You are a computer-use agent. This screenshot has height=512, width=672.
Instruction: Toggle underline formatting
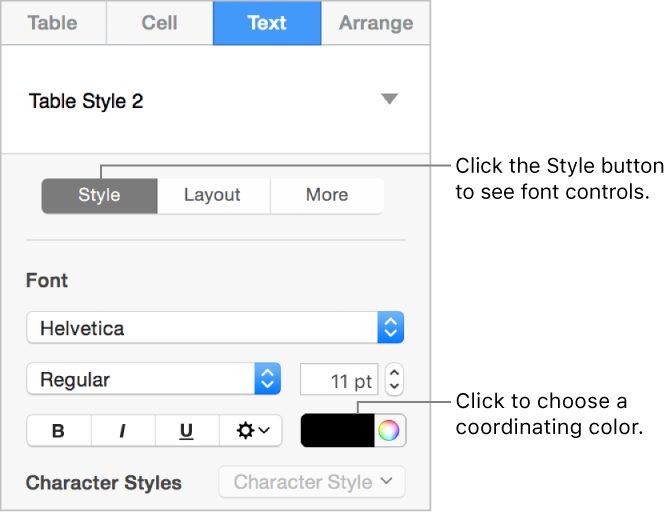187,431
